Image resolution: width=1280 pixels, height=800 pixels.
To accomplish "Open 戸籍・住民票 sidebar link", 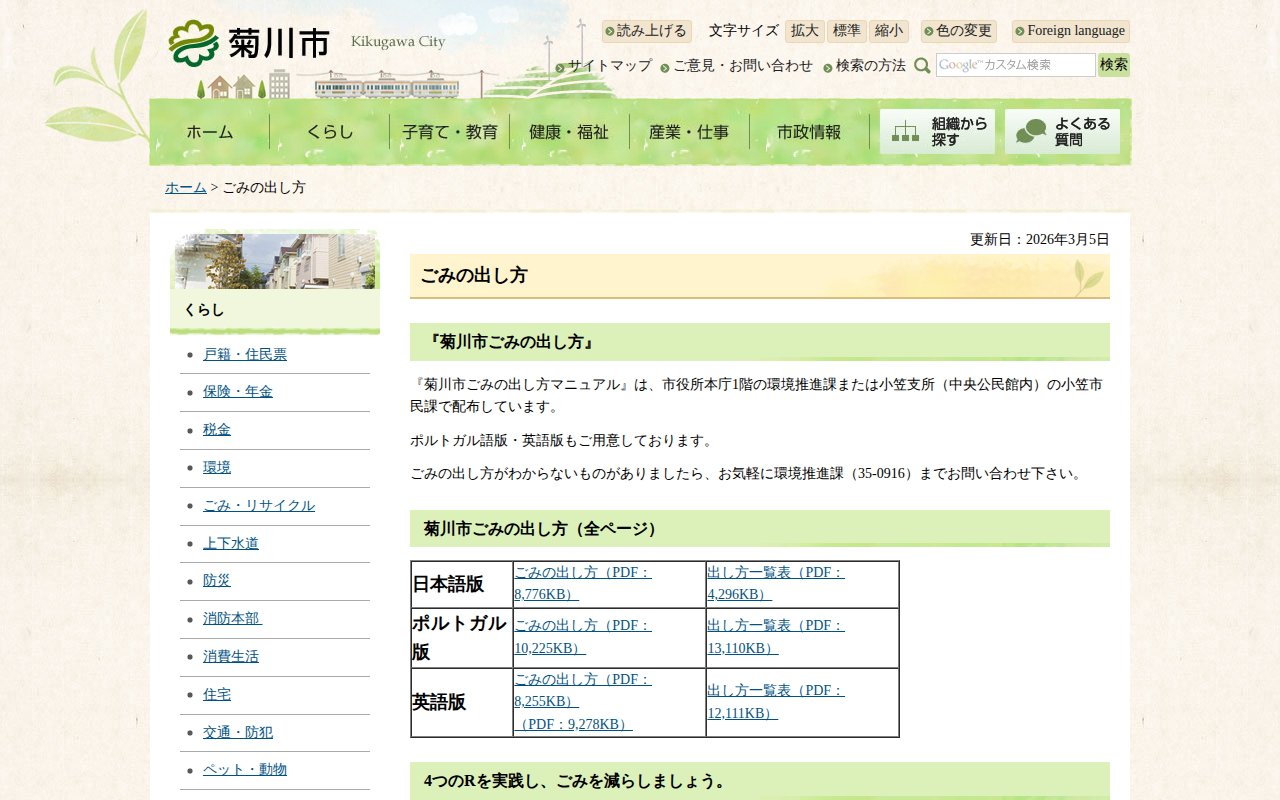I will 245,355.
